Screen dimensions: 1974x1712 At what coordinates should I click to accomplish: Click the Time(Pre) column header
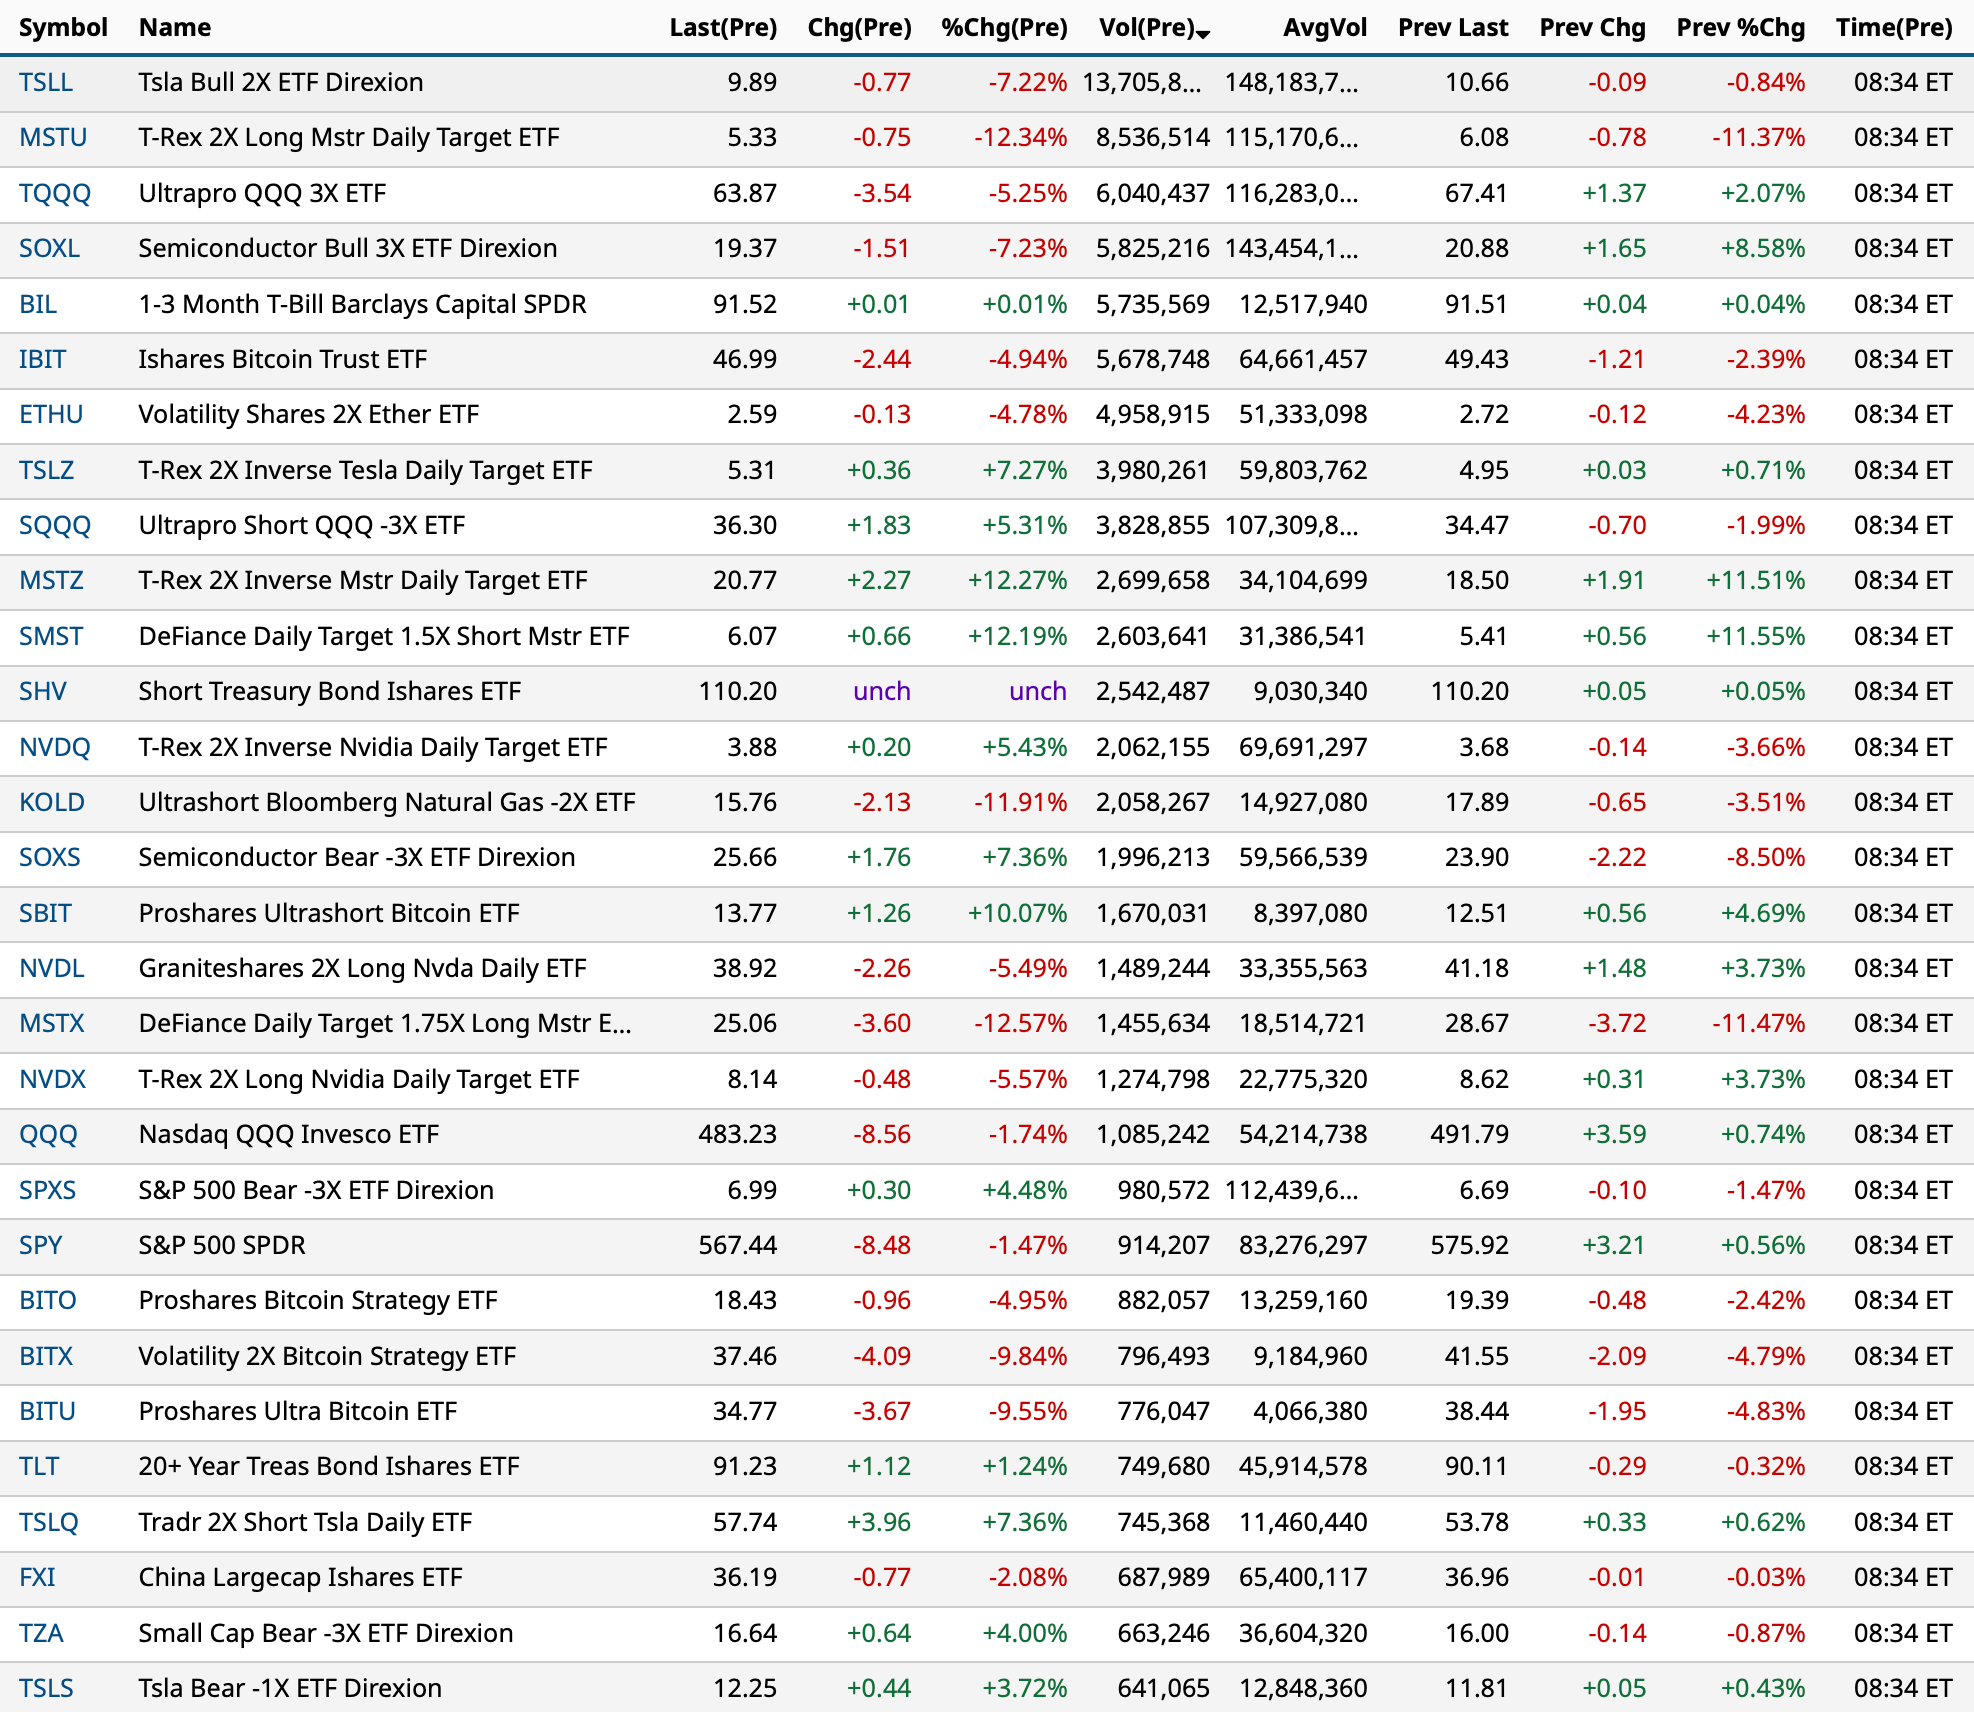1893,27
